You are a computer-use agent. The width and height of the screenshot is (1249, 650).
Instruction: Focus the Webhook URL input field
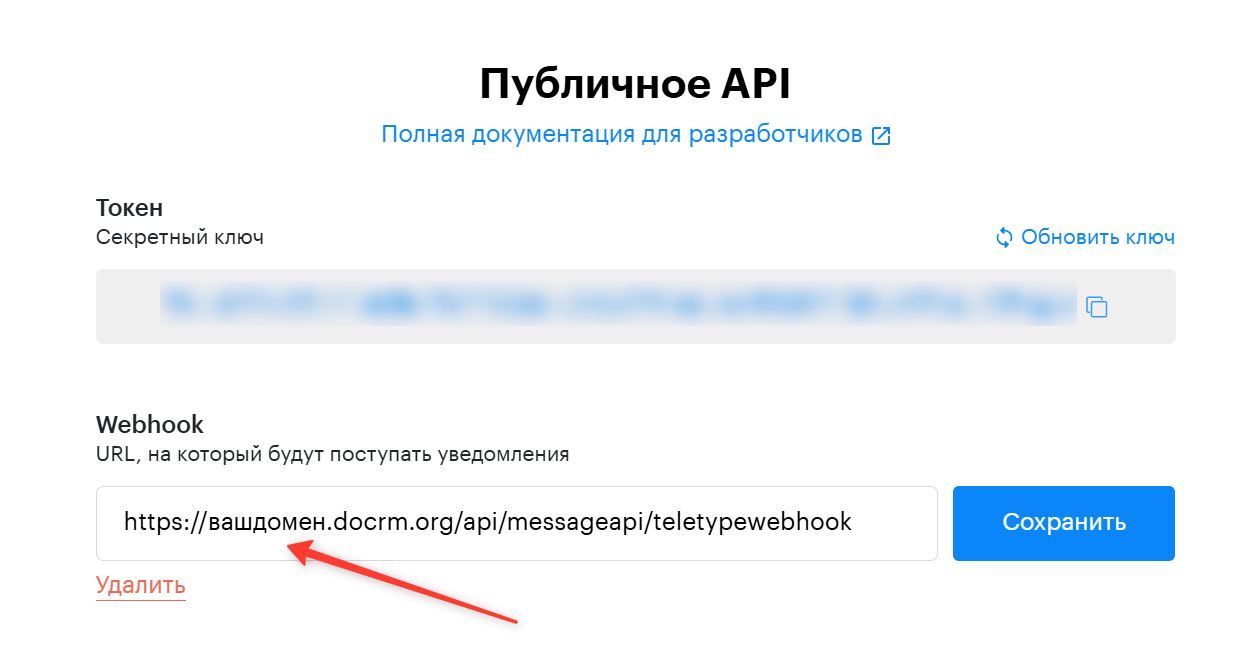517,523
